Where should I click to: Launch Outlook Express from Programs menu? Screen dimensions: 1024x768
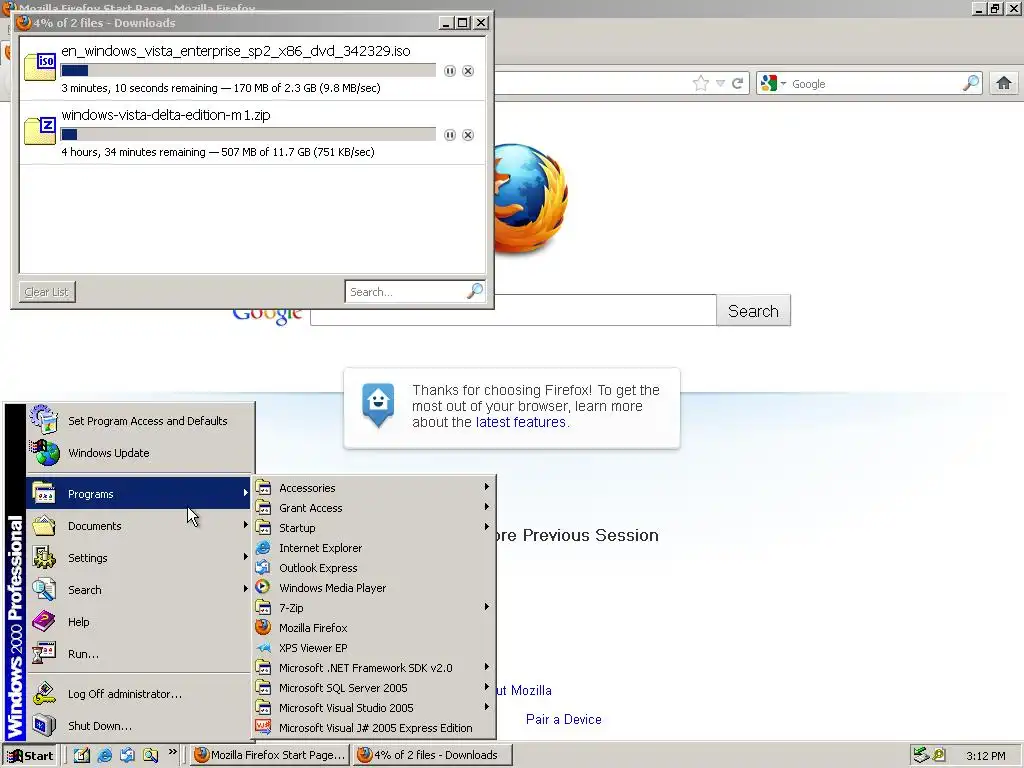pyautogui.click(x=375, y=568)
